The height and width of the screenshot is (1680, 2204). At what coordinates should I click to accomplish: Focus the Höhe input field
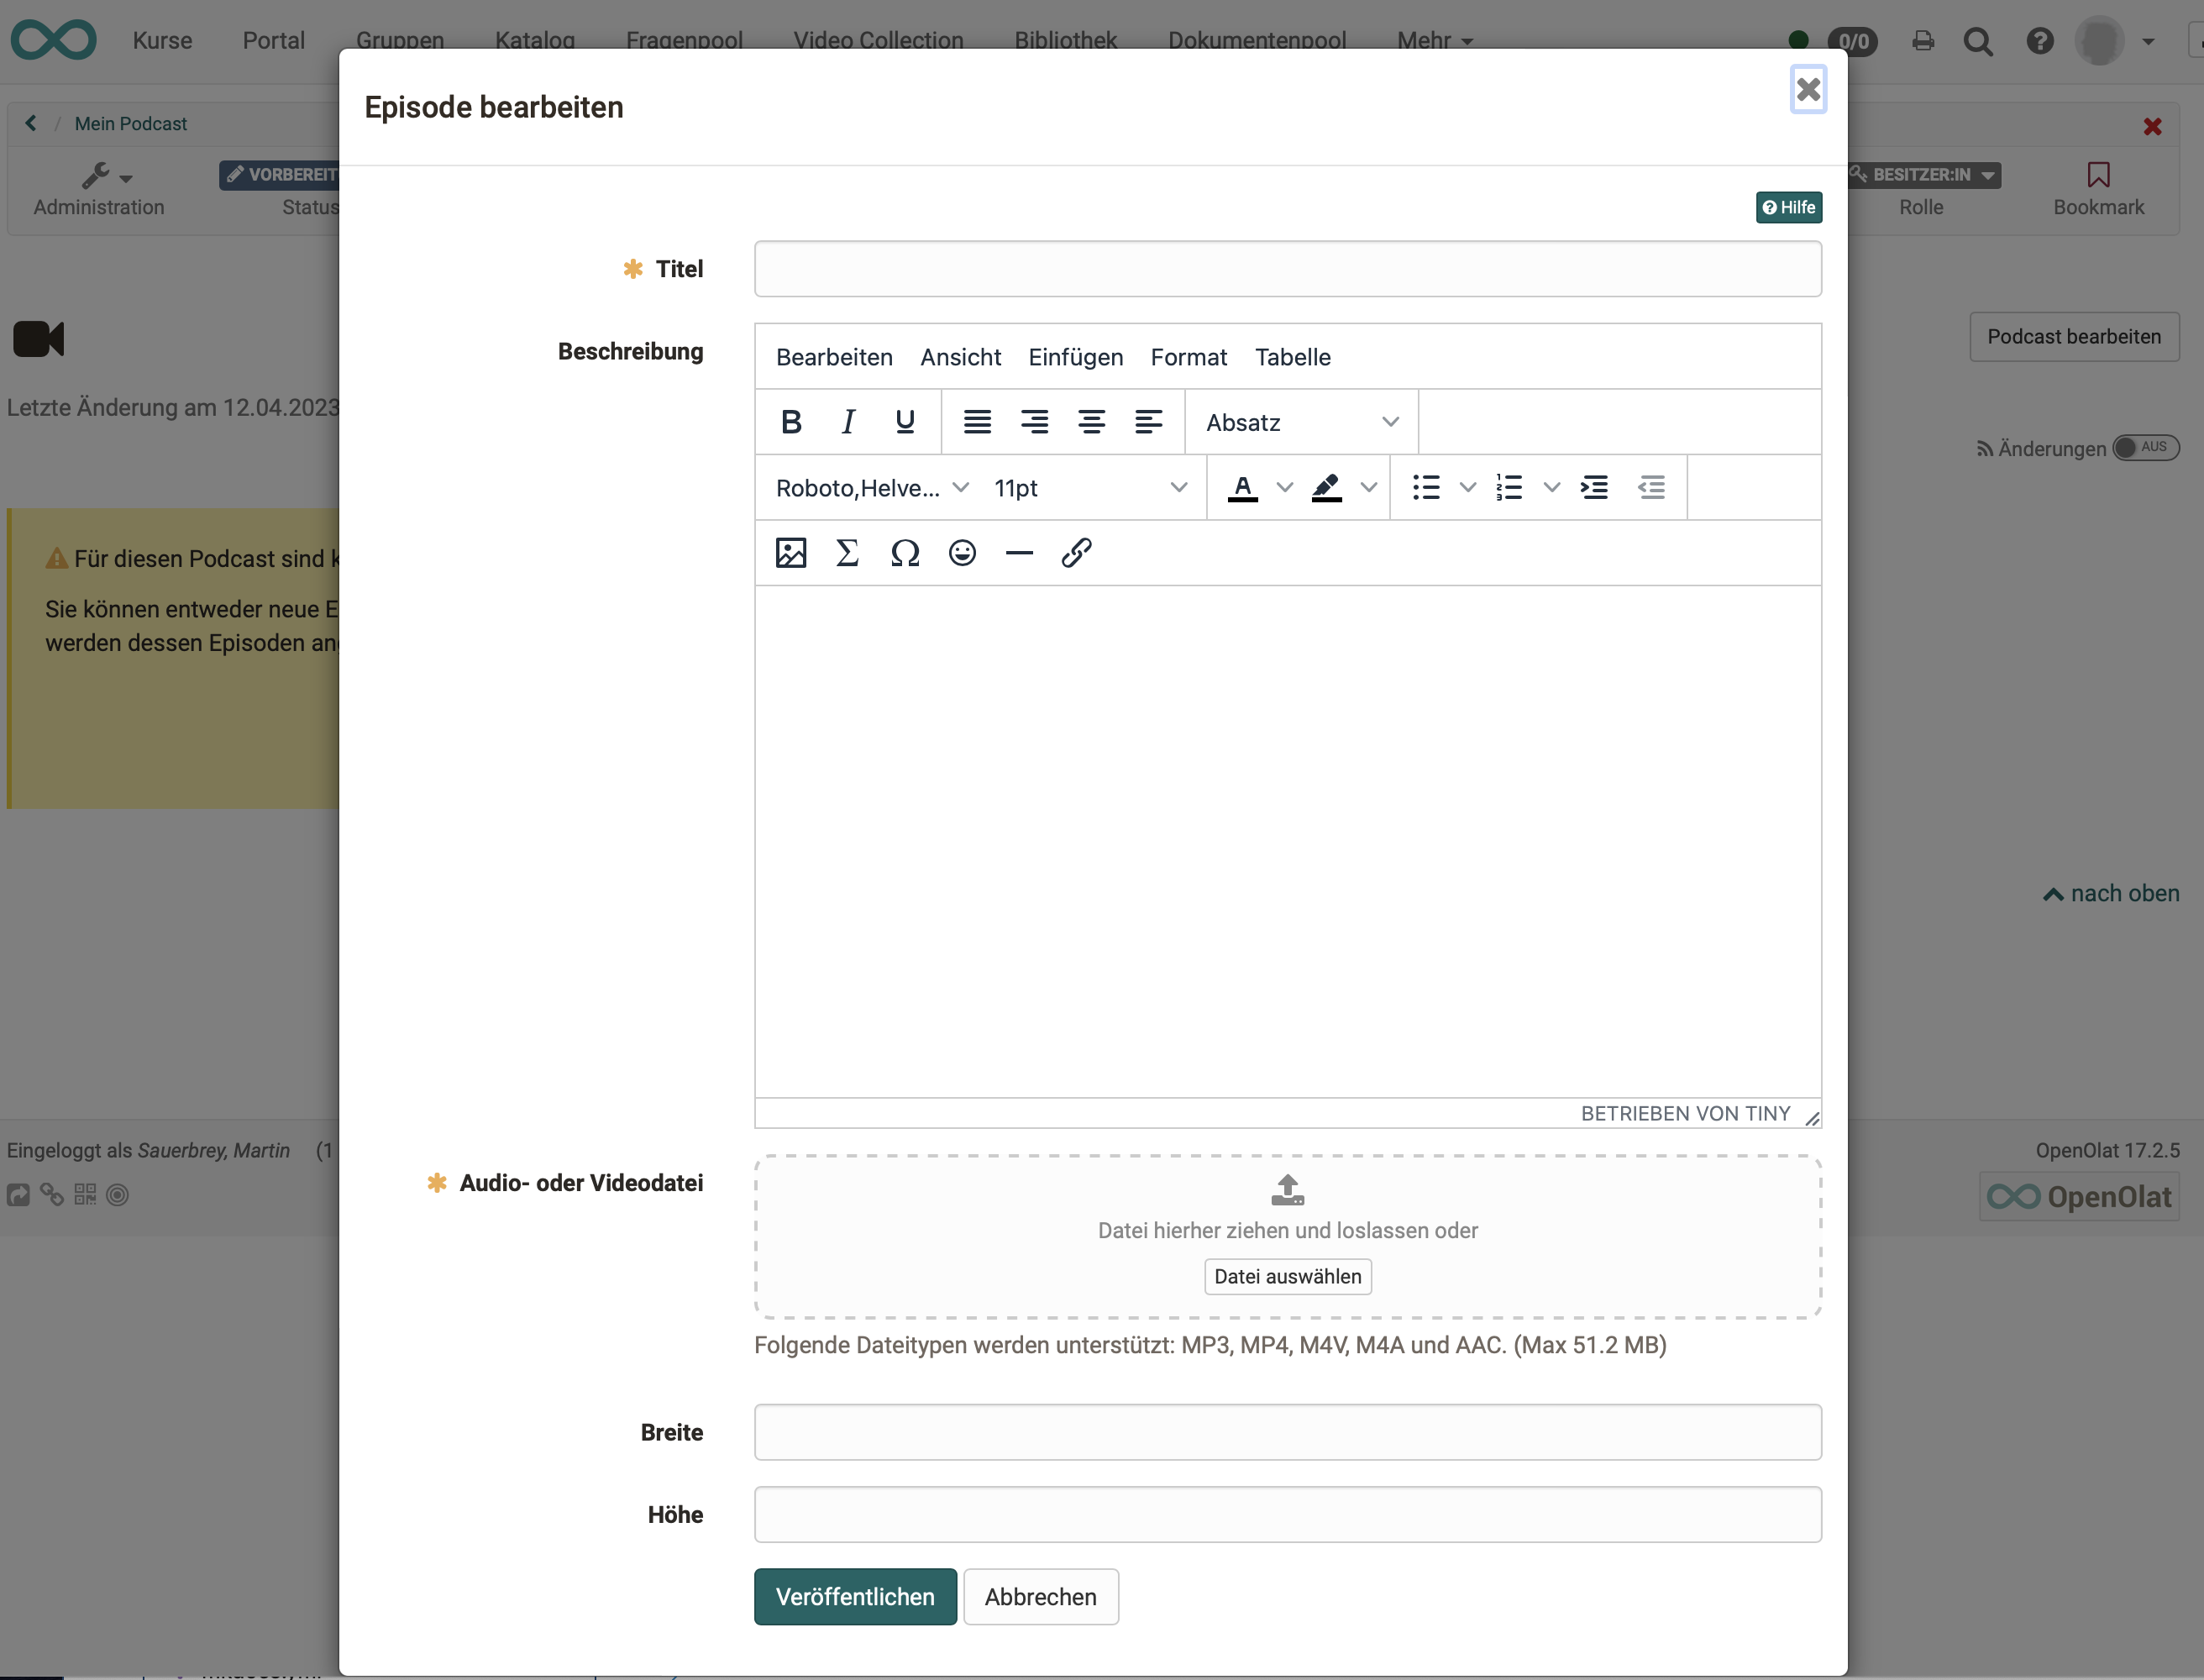(1287, 1514)
